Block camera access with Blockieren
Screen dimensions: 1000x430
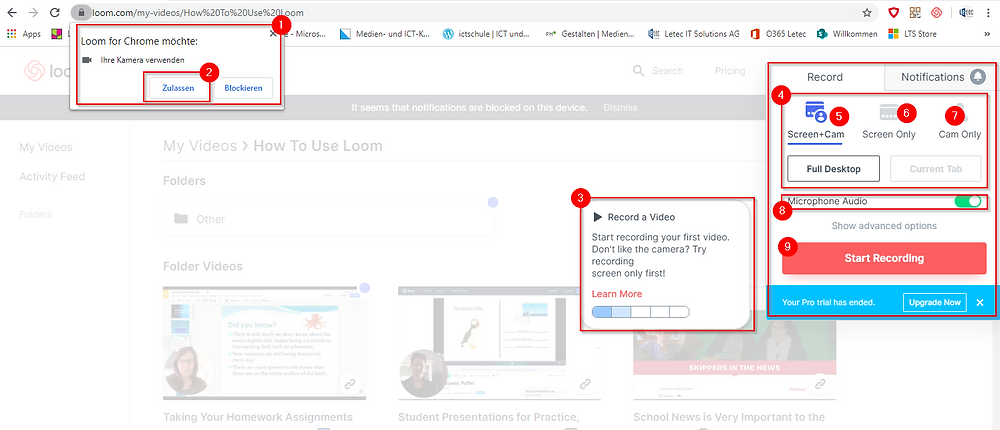[243, 88]
